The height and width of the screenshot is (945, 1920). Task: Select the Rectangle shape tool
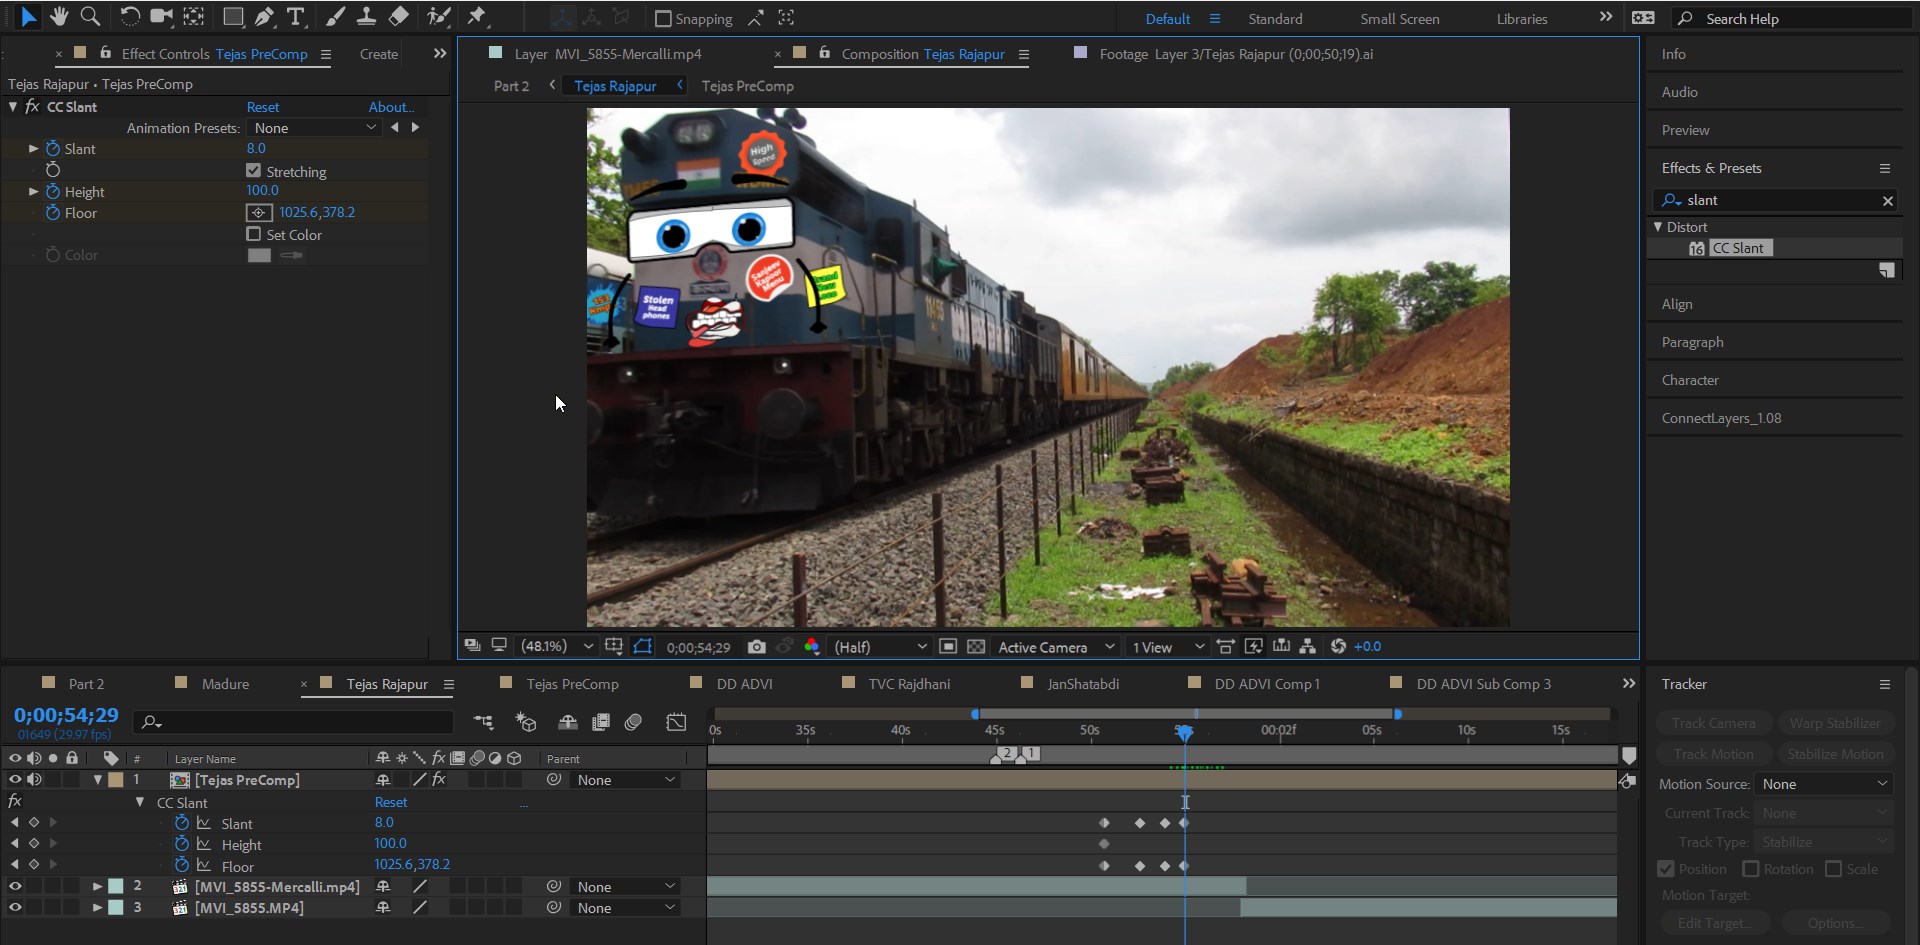pyautogui.click(x=233, y=16)
